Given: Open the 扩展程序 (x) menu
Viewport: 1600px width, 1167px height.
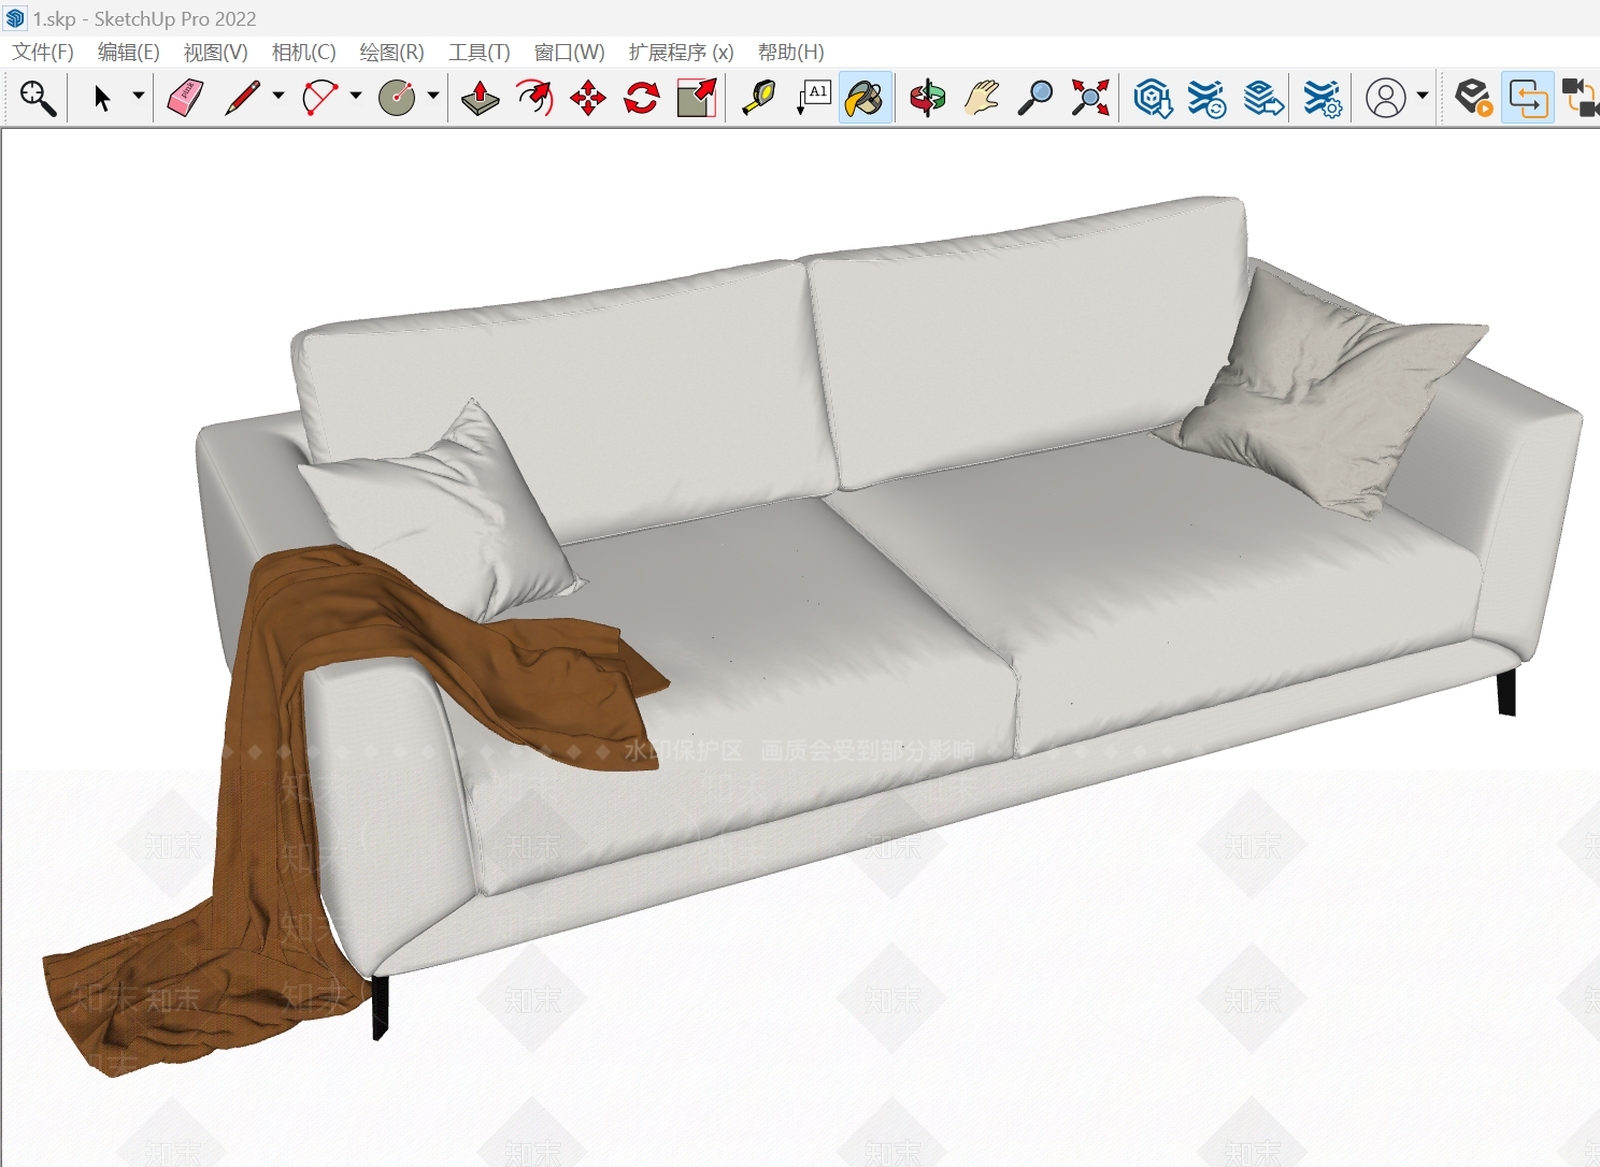Looking at the screenshot, I should click(681, 52).
